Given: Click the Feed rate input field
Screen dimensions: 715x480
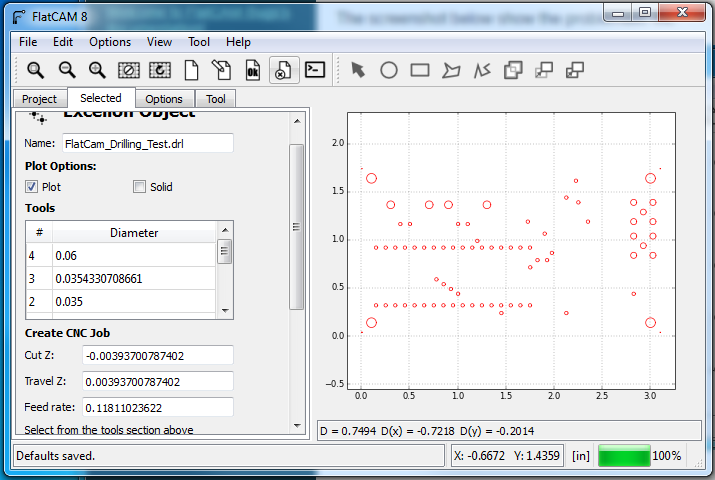Looking at the screenshot, I should tap(157, 407).
